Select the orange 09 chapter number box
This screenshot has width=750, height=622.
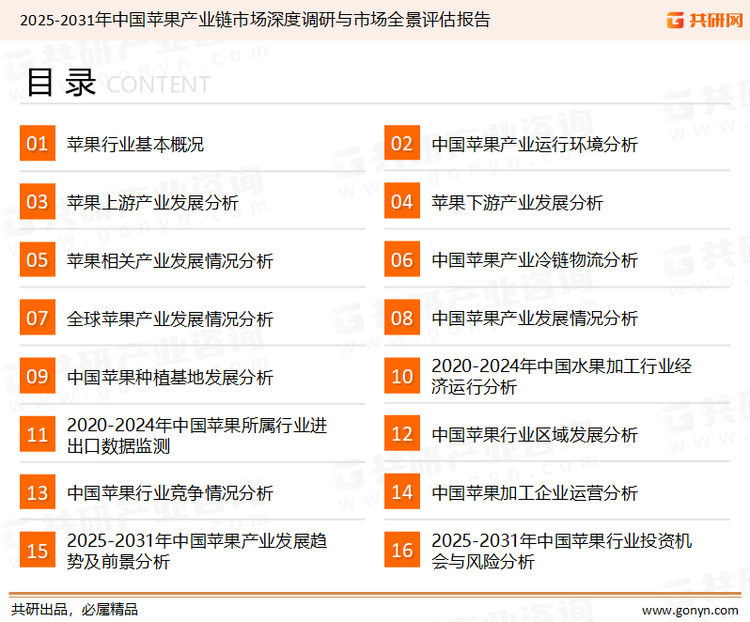37,376
